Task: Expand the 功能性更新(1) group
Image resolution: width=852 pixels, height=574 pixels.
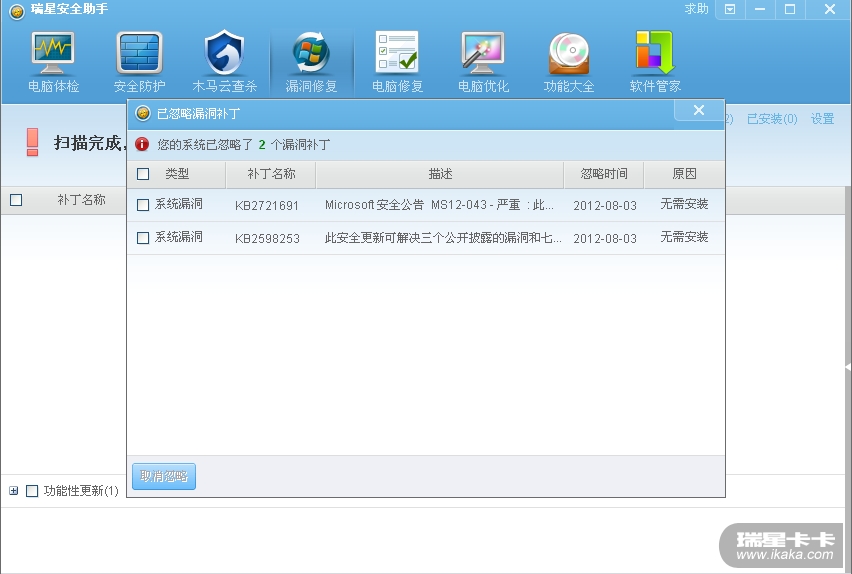Action: (x=14, y=491)
